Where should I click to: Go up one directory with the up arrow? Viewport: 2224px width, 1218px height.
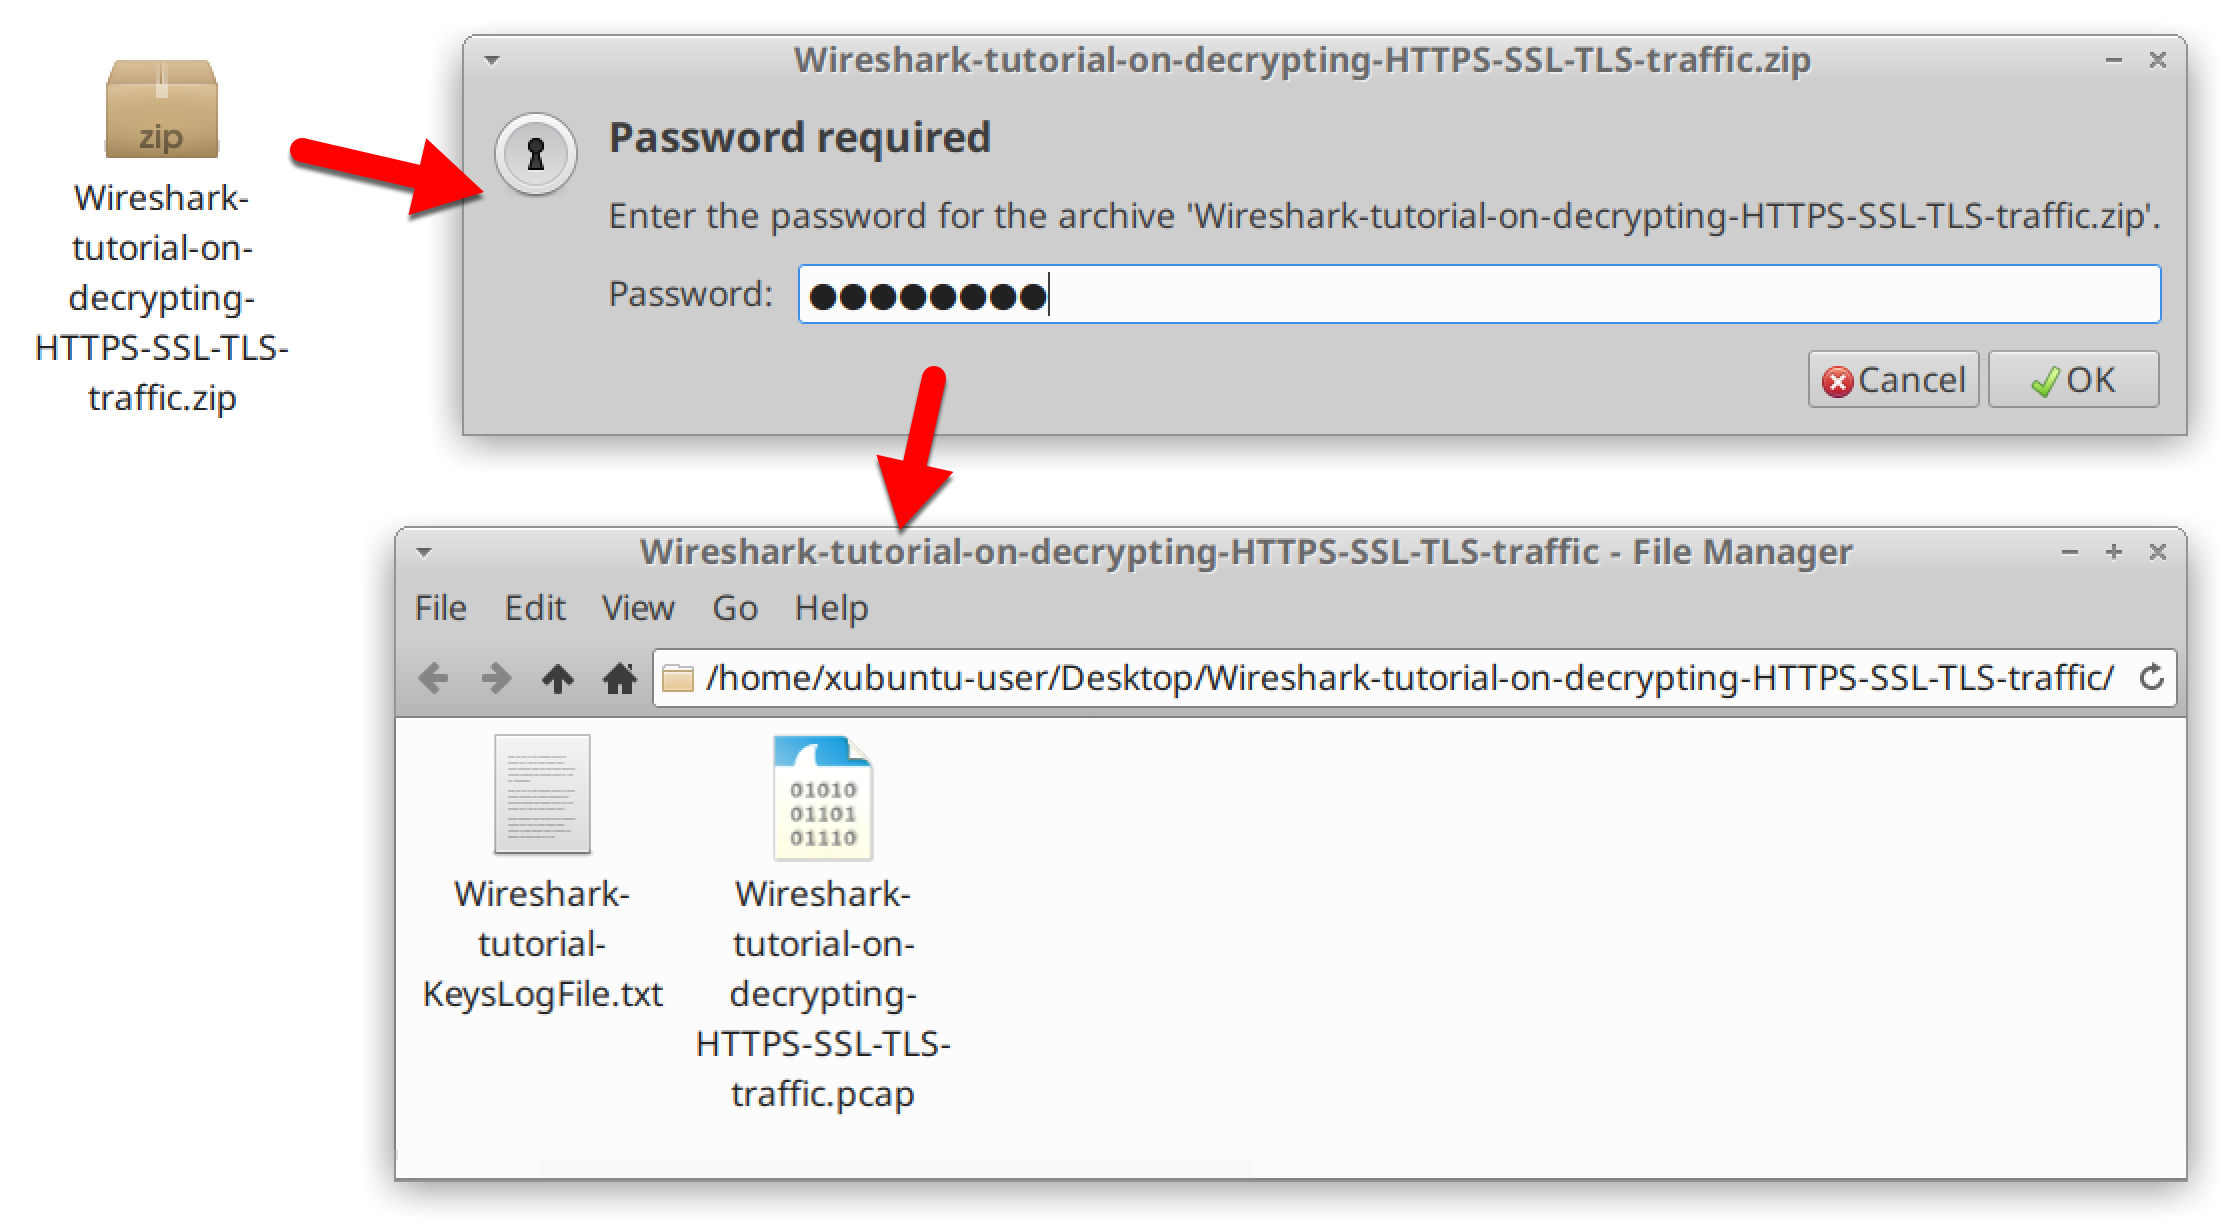558,677
